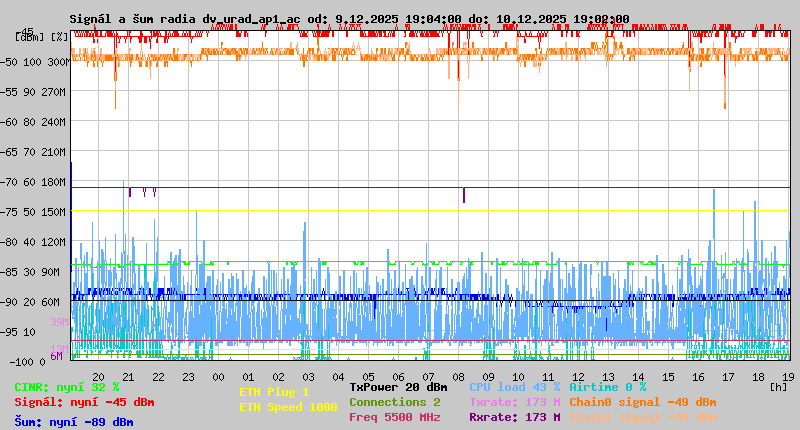Click the Freq 5500 MHz legend label

(x=394, y=417)
